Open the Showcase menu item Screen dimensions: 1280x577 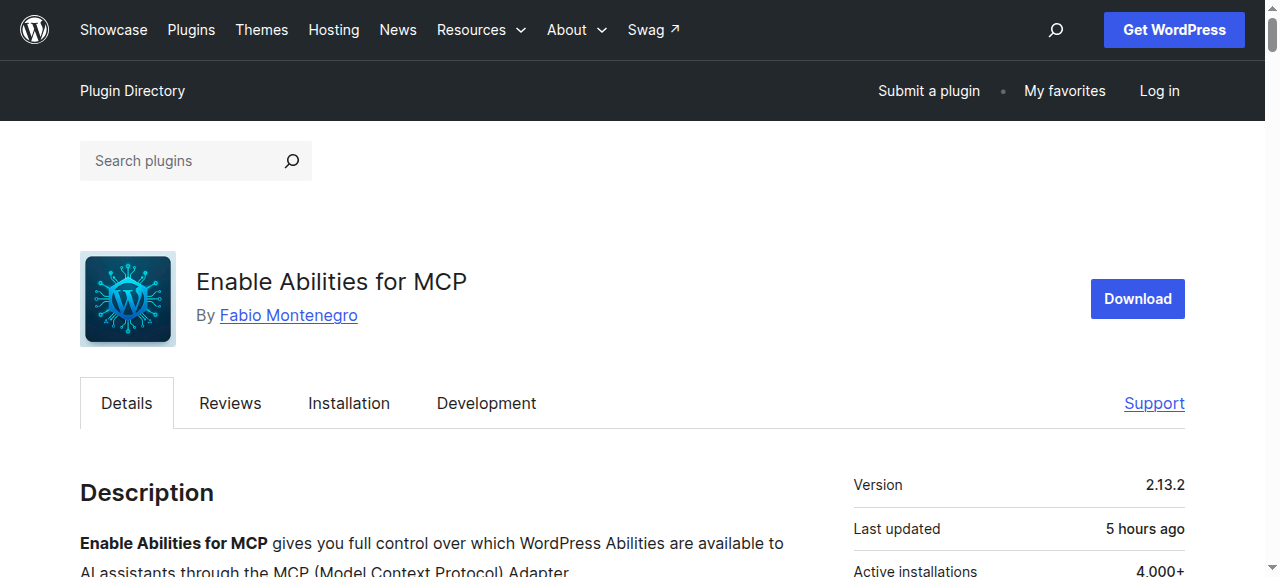pyautogui.click(x=114, y=30)
